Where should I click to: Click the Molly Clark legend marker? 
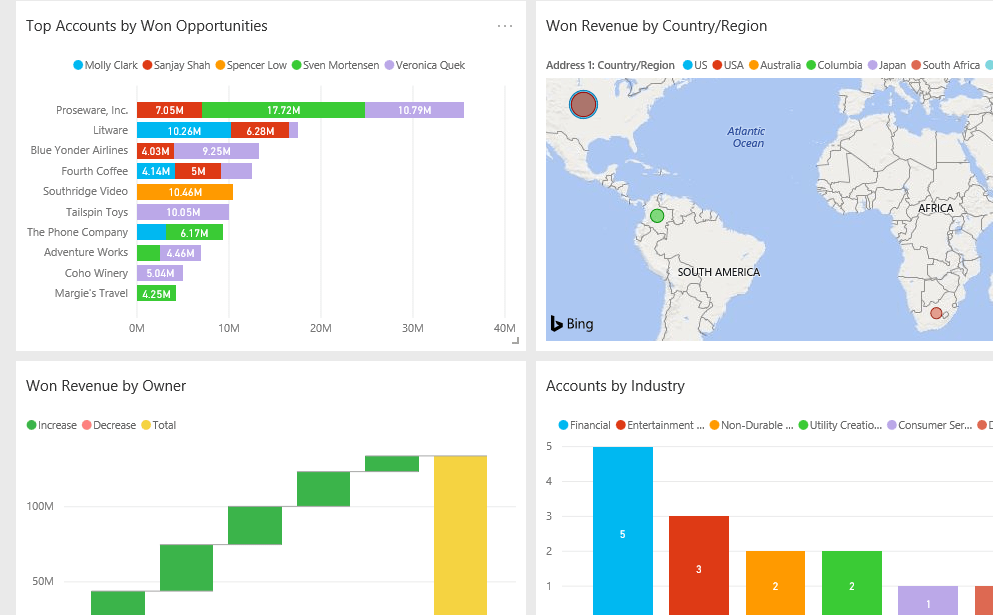[x=79, y=66]
